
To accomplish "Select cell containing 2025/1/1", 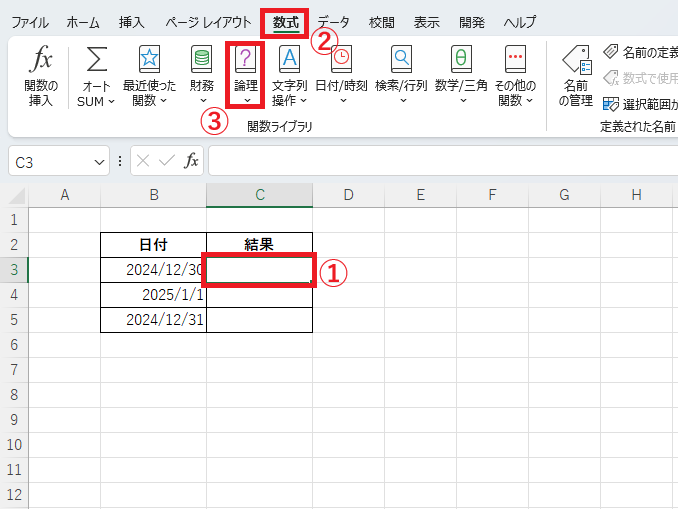I will [154, 295].
